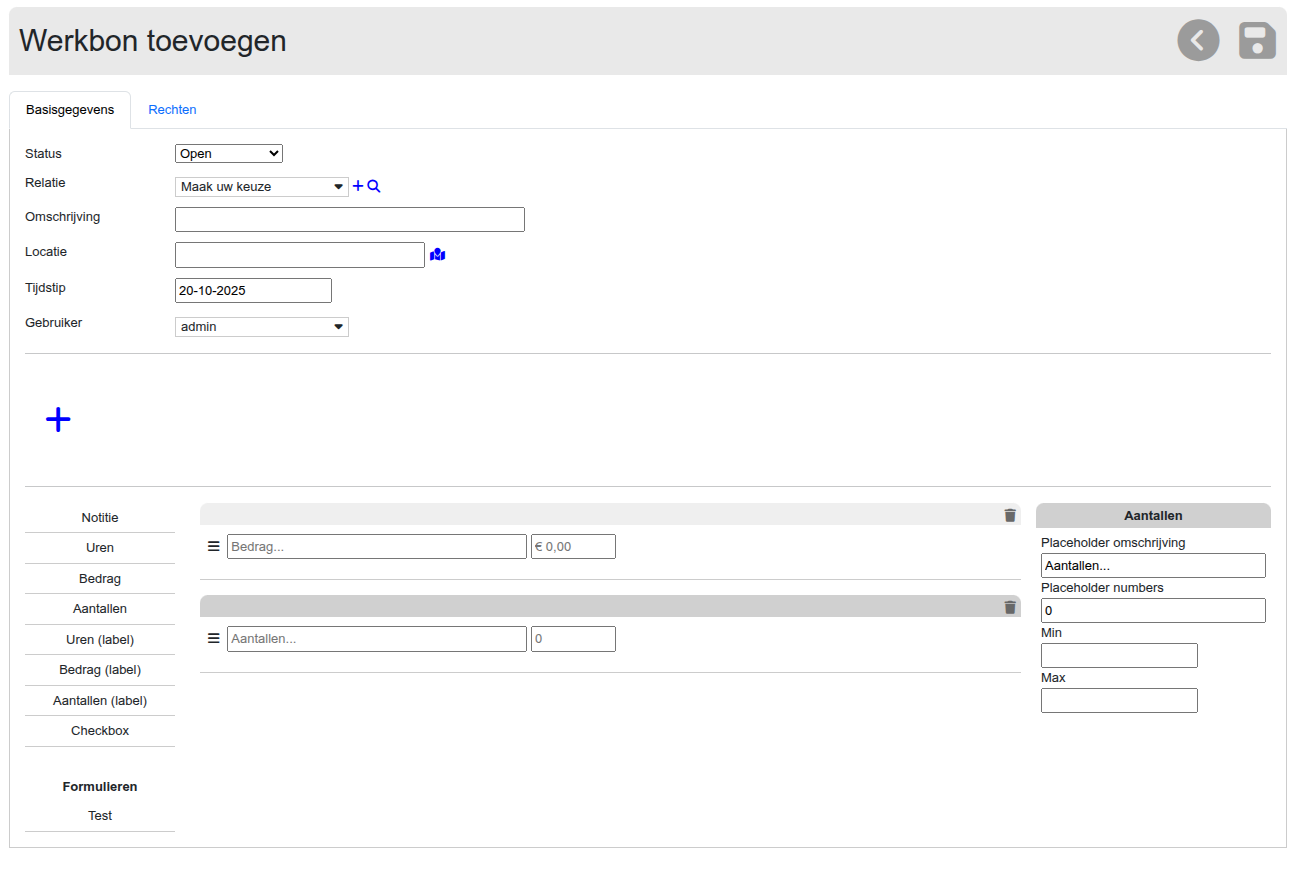Delete the Bedrag row with trash icon

pyautogui.click(x=1010, y=515)
